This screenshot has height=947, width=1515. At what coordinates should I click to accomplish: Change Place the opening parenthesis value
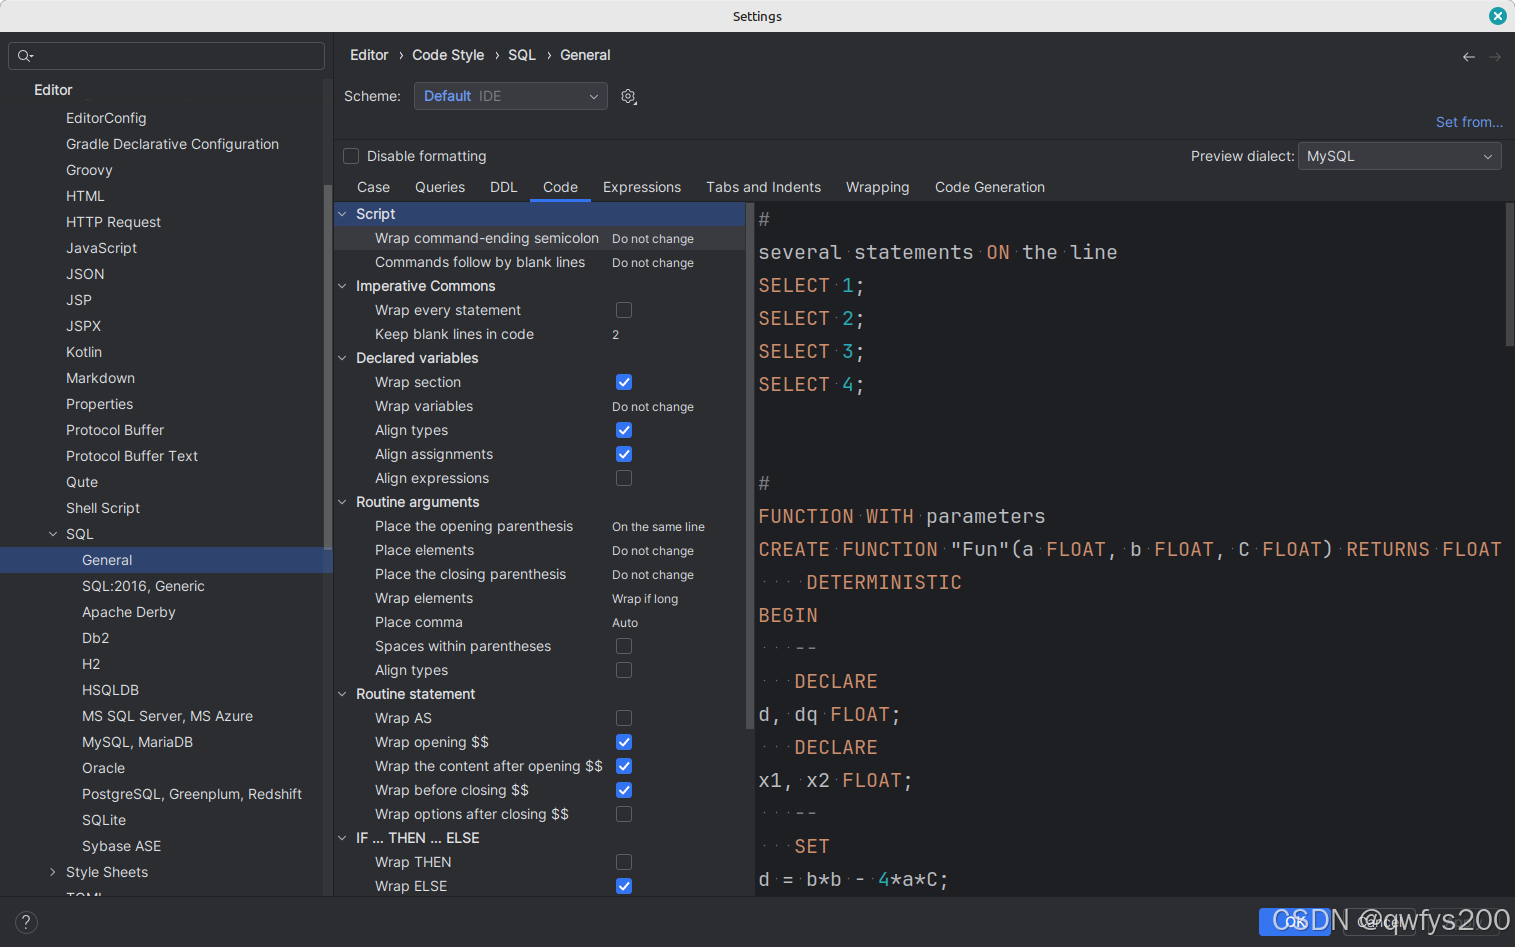658,527
